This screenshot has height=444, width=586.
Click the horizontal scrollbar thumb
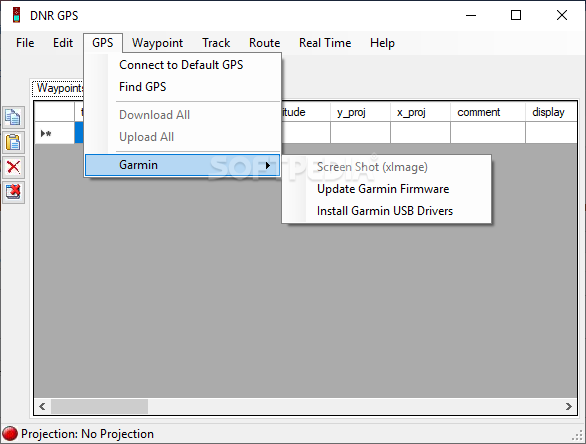click(99, 406)
